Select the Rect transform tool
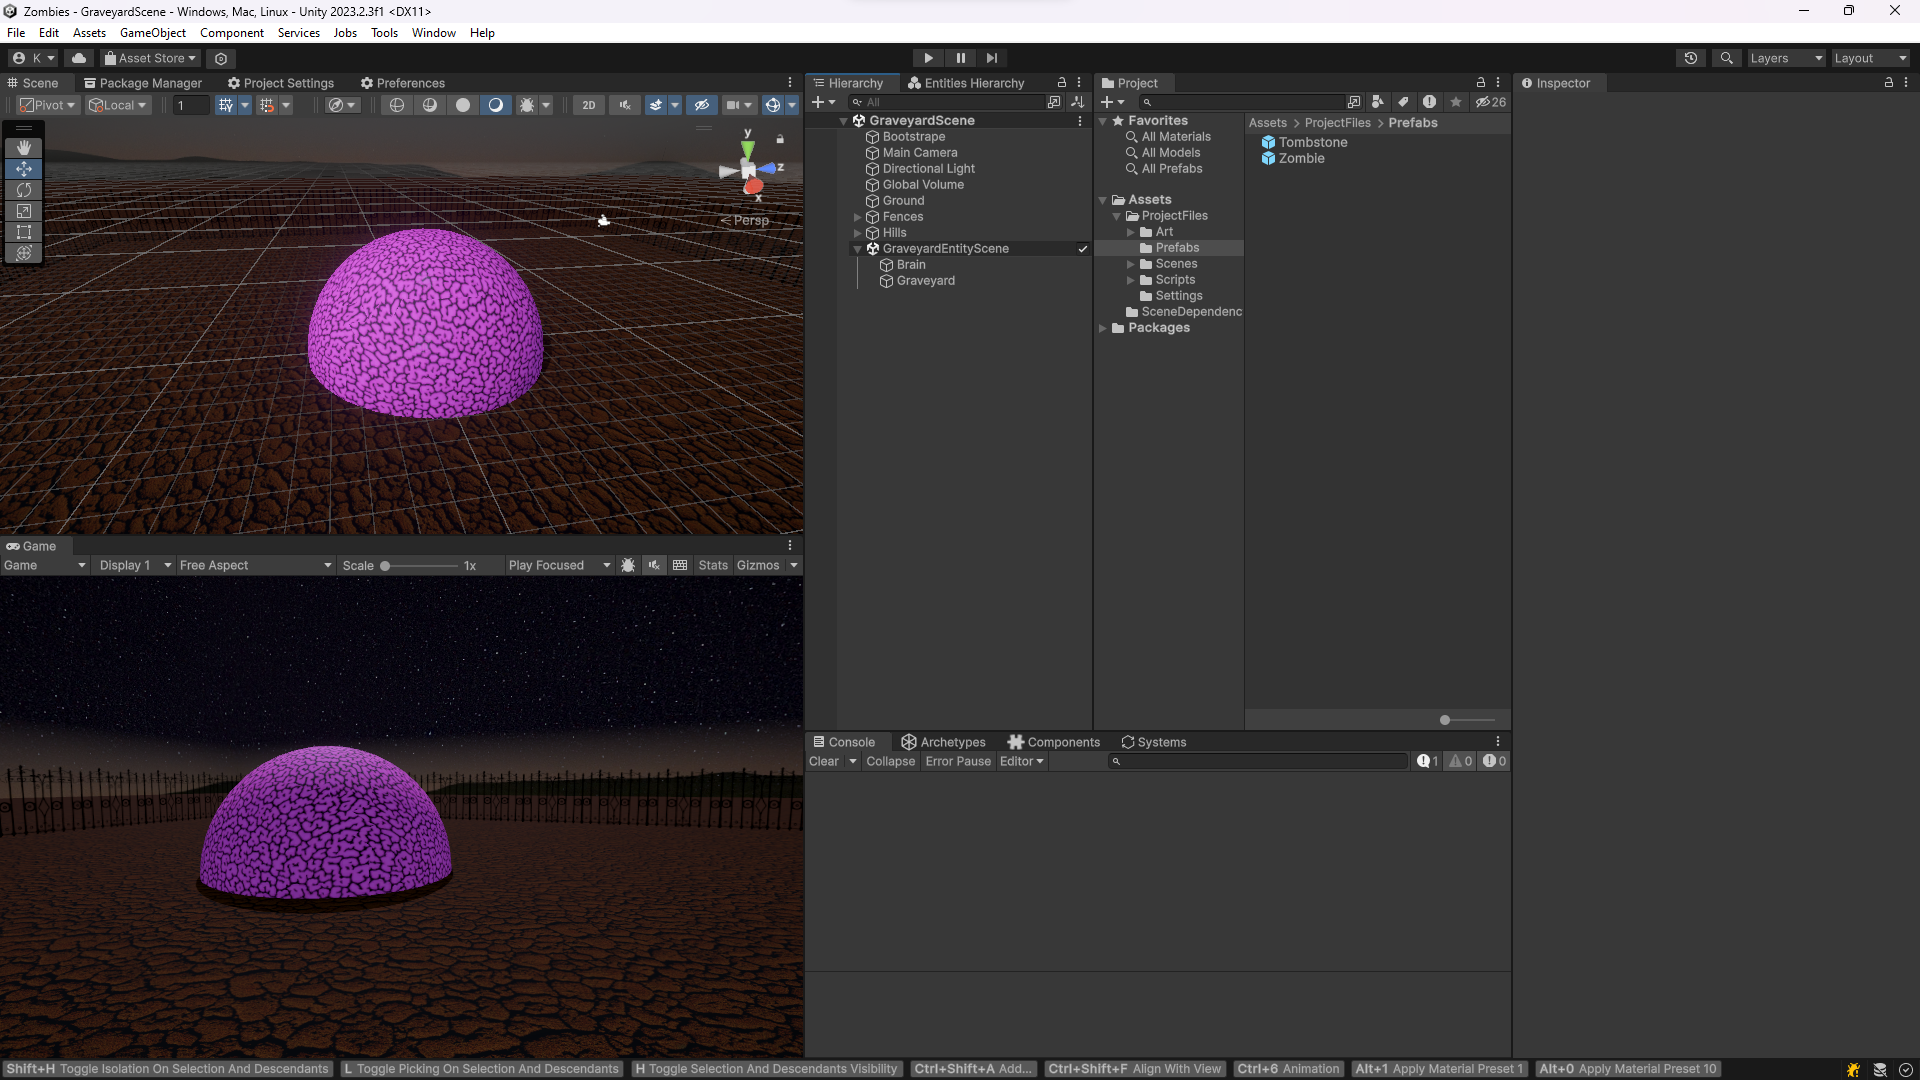The image size is (1920, 1080). (24, 232)
